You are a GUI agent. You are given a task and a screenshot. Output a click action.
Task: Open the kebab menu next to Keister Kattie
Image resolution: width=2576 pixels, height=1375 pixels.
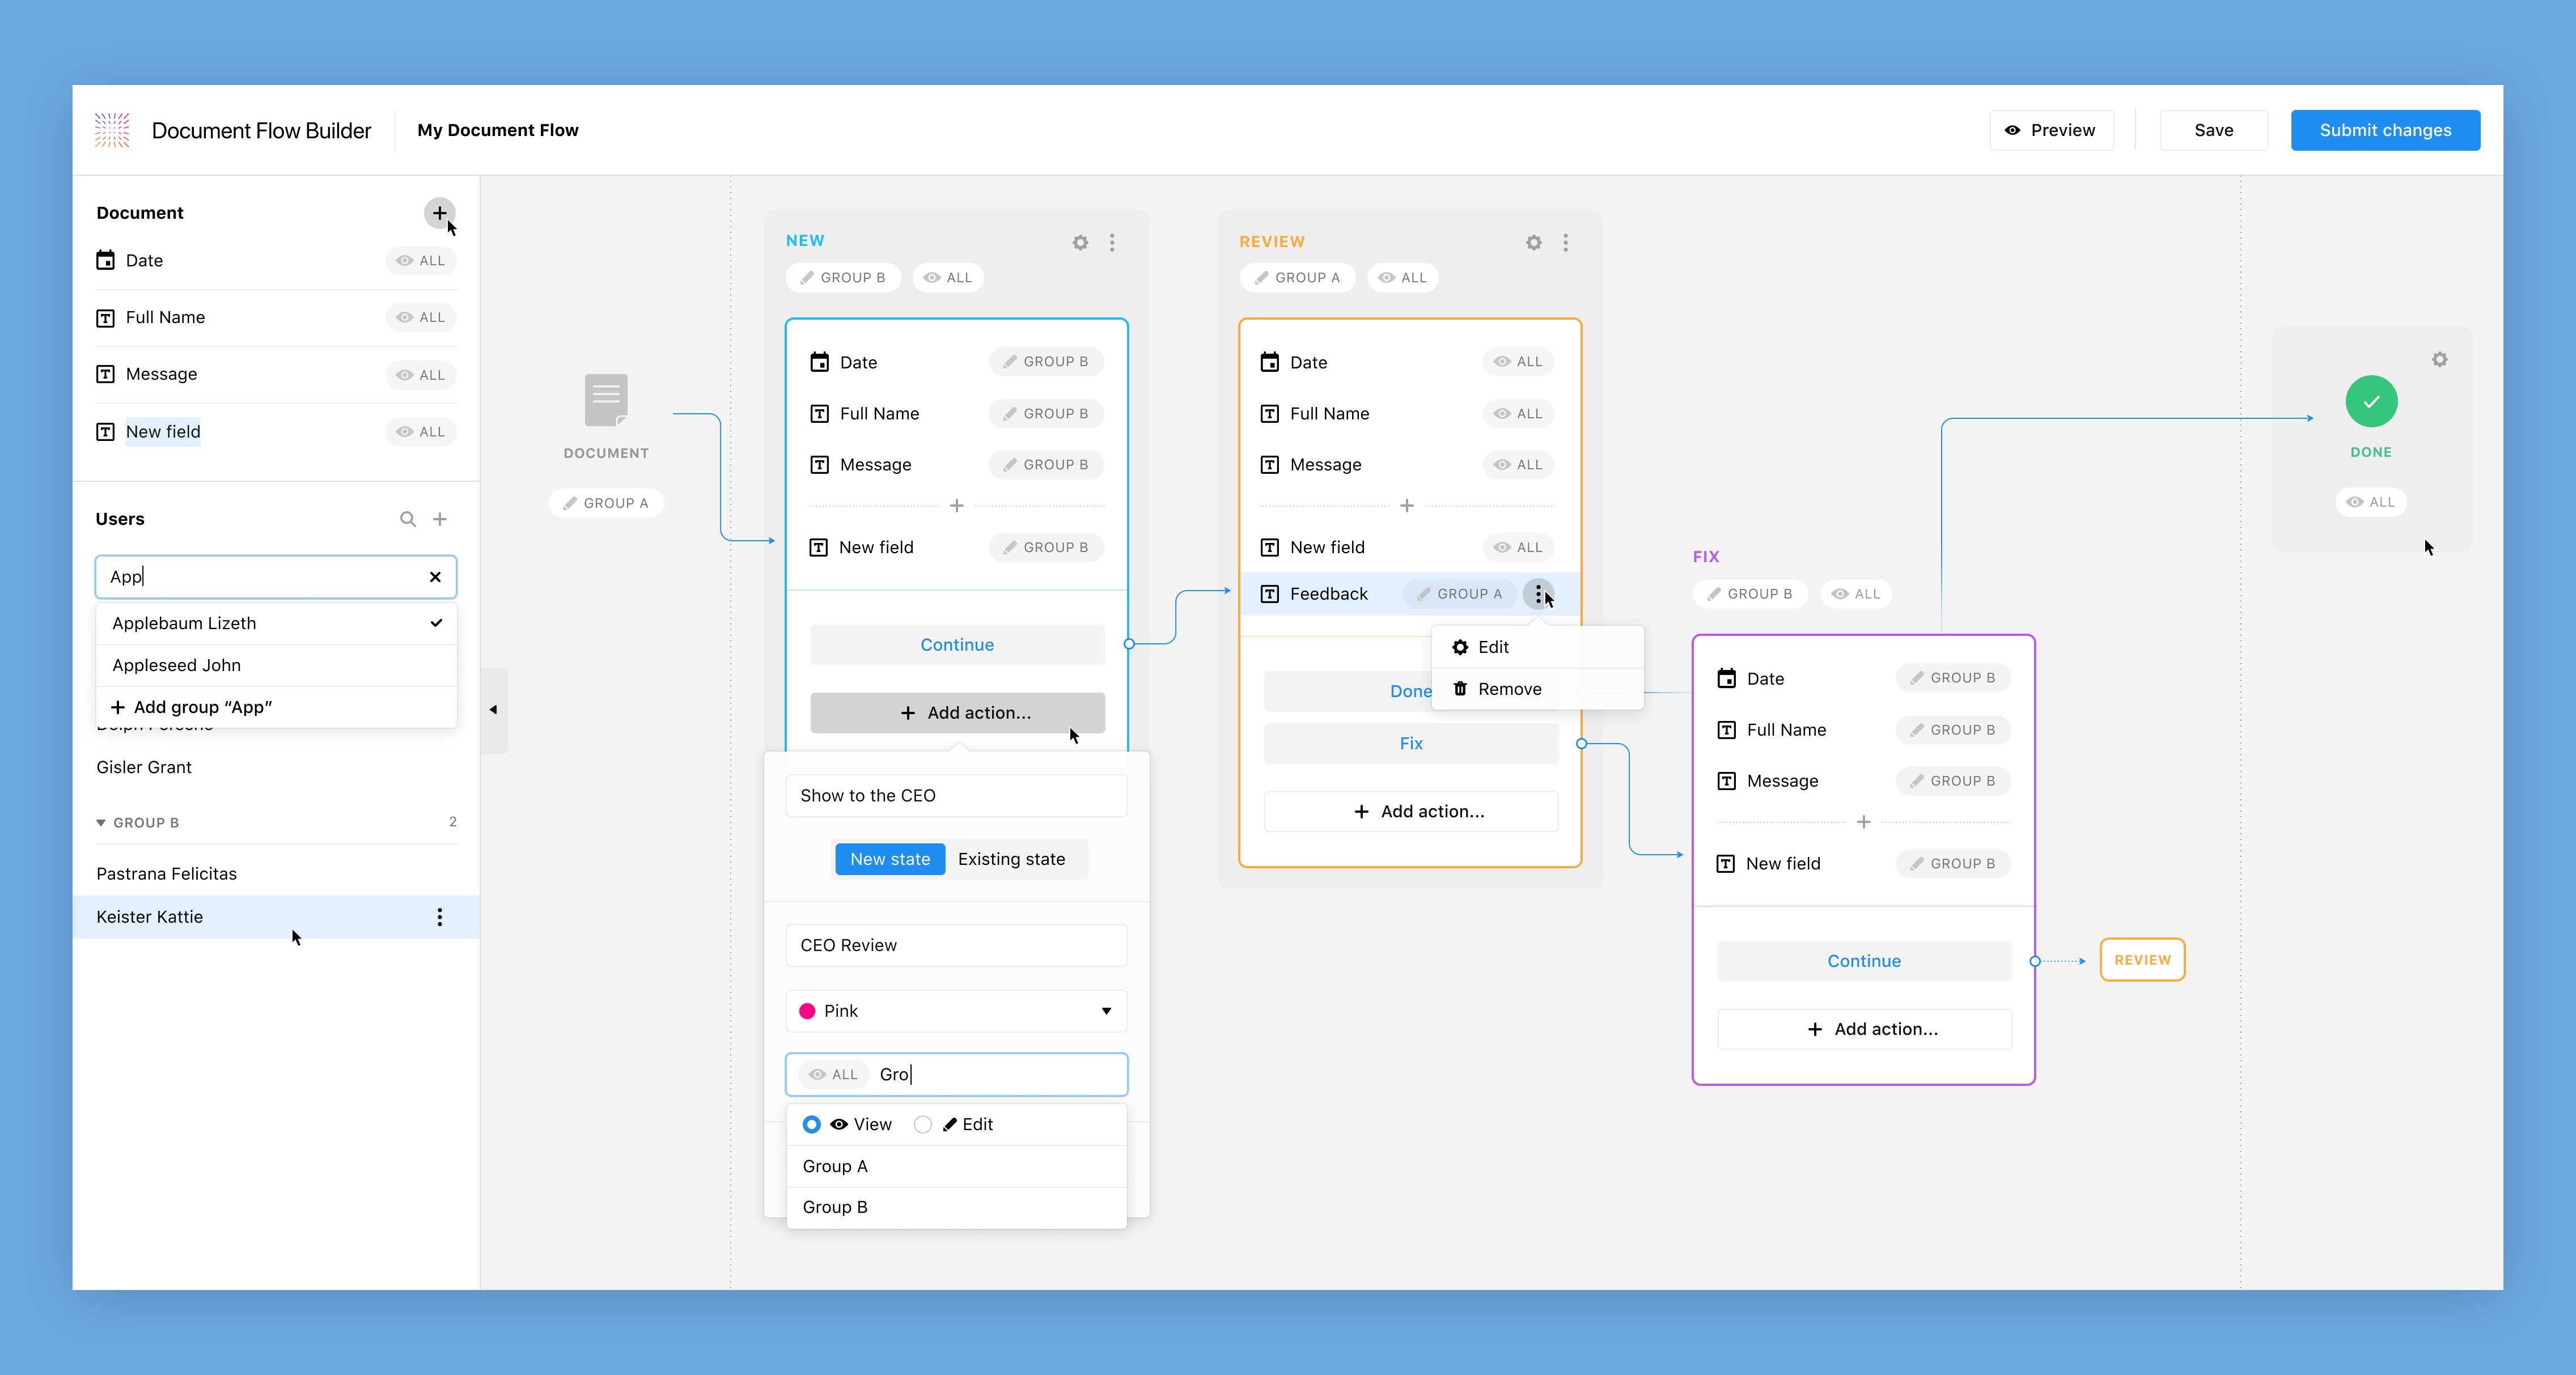click(x=439, y=917)
